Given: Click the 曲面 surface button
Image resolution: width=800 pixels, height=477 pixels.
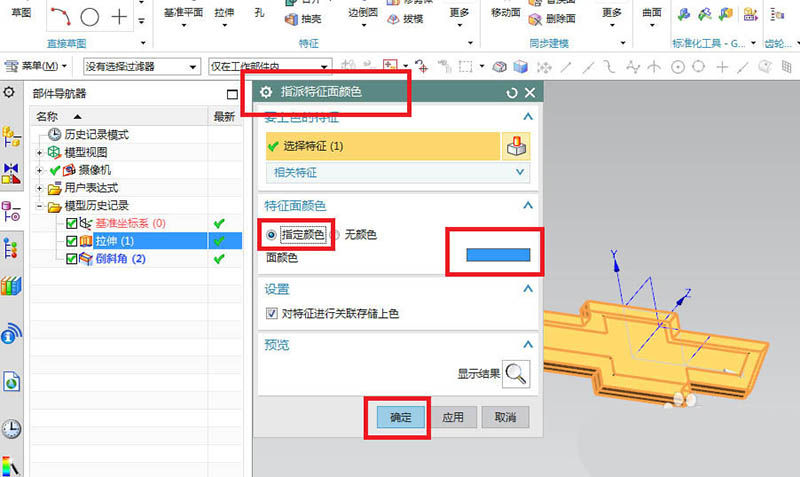Looking at the screenshot, I should click(652, 15).
